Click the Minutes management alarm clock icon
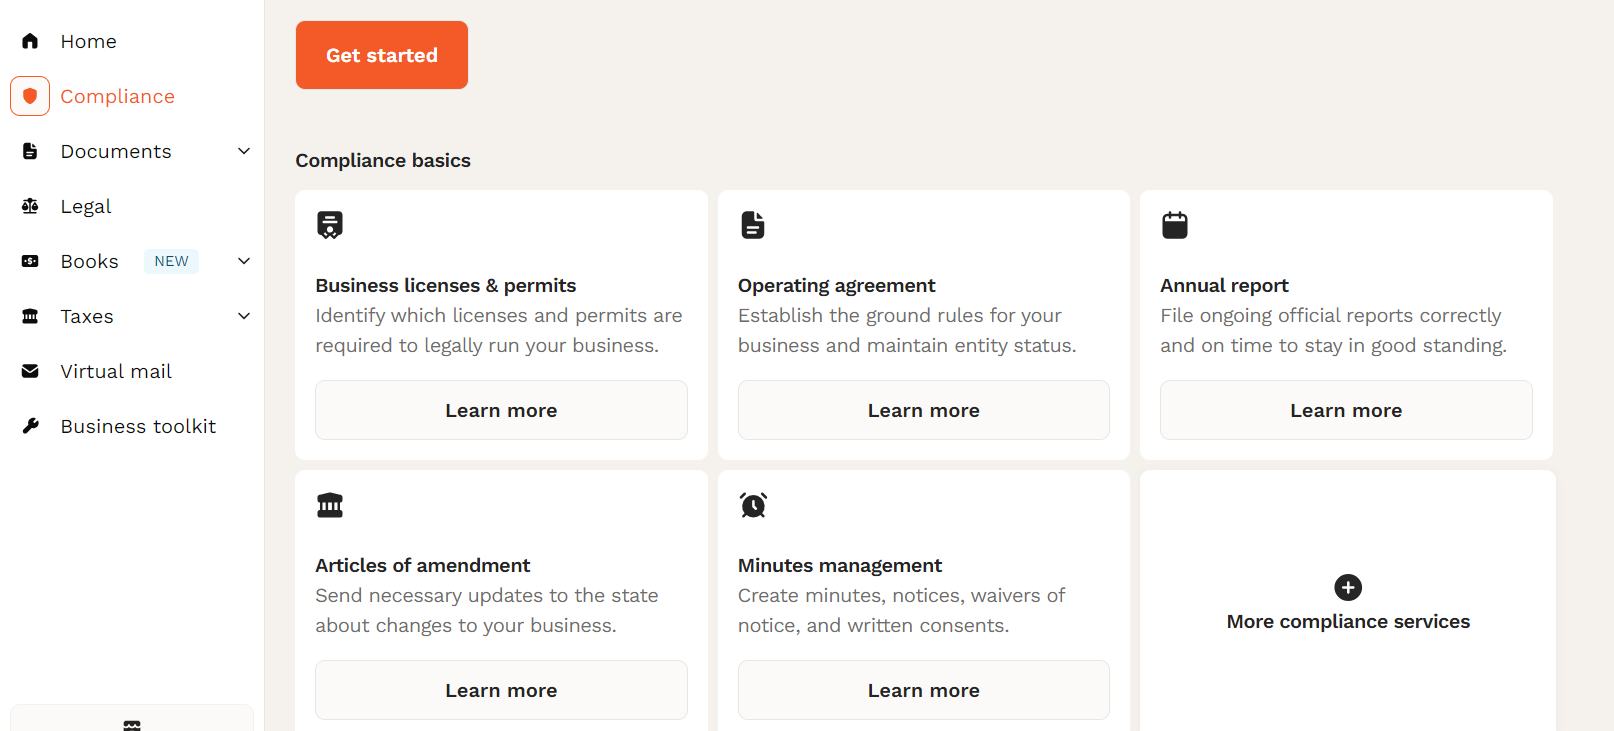The height and width of the screenshot is (731, 1614). coord(753,505)
